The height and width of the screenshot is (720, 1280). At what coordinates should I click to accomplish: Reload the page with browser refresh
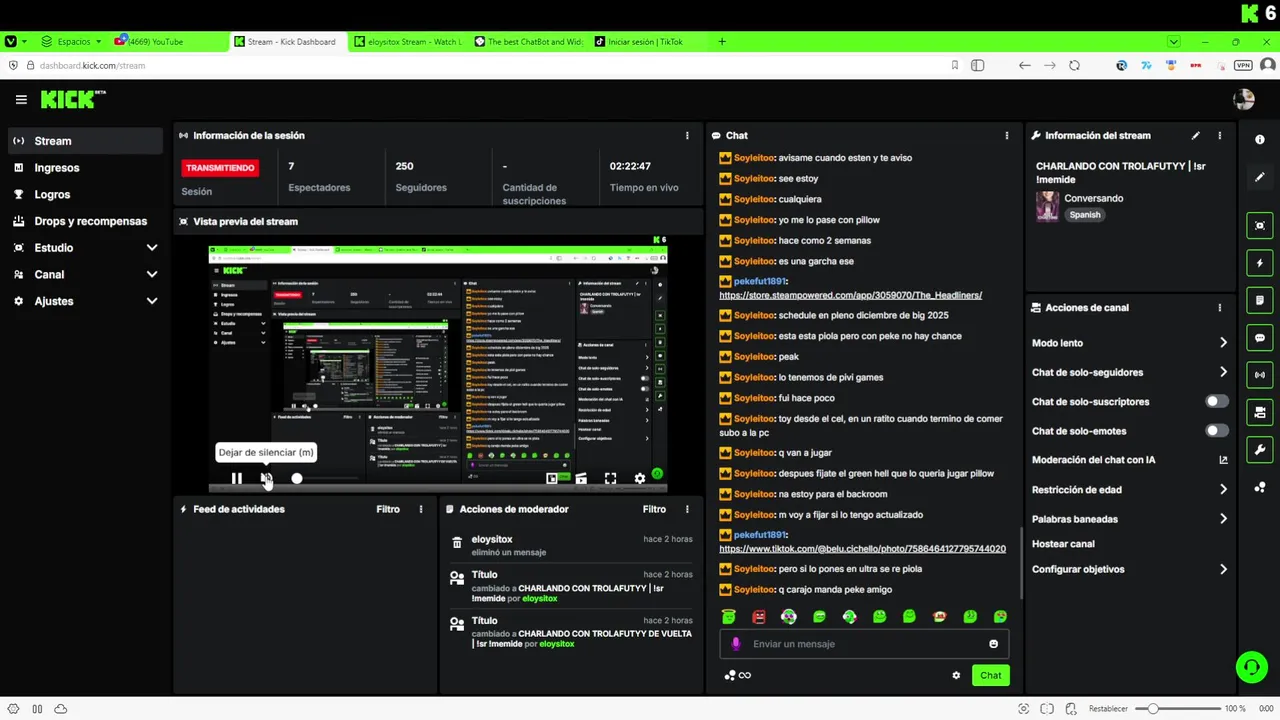[x=1074, y=65]
